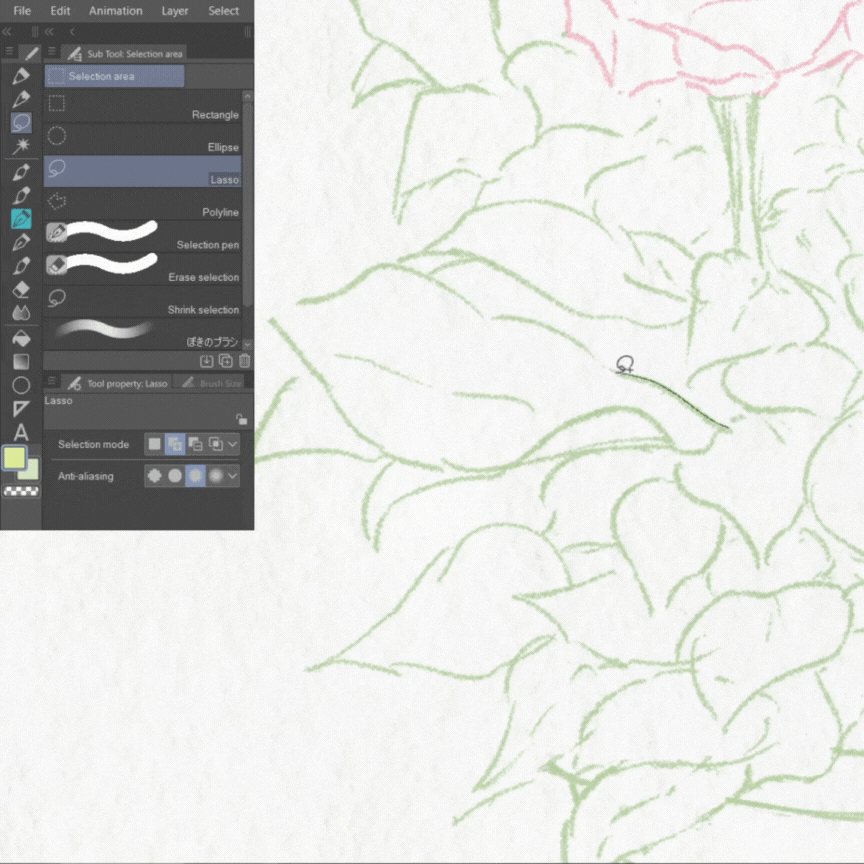Click the cyan-highlighted pen tool icon

point(21,219)
